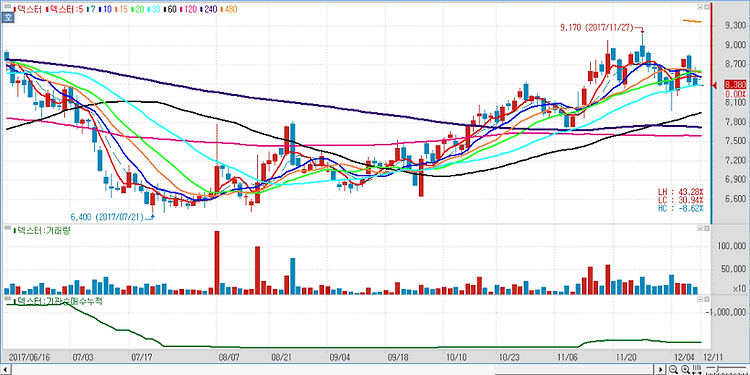
Task: Click the 08/07 date axis label
Action: pyautogui.click(x=229, y=357)
